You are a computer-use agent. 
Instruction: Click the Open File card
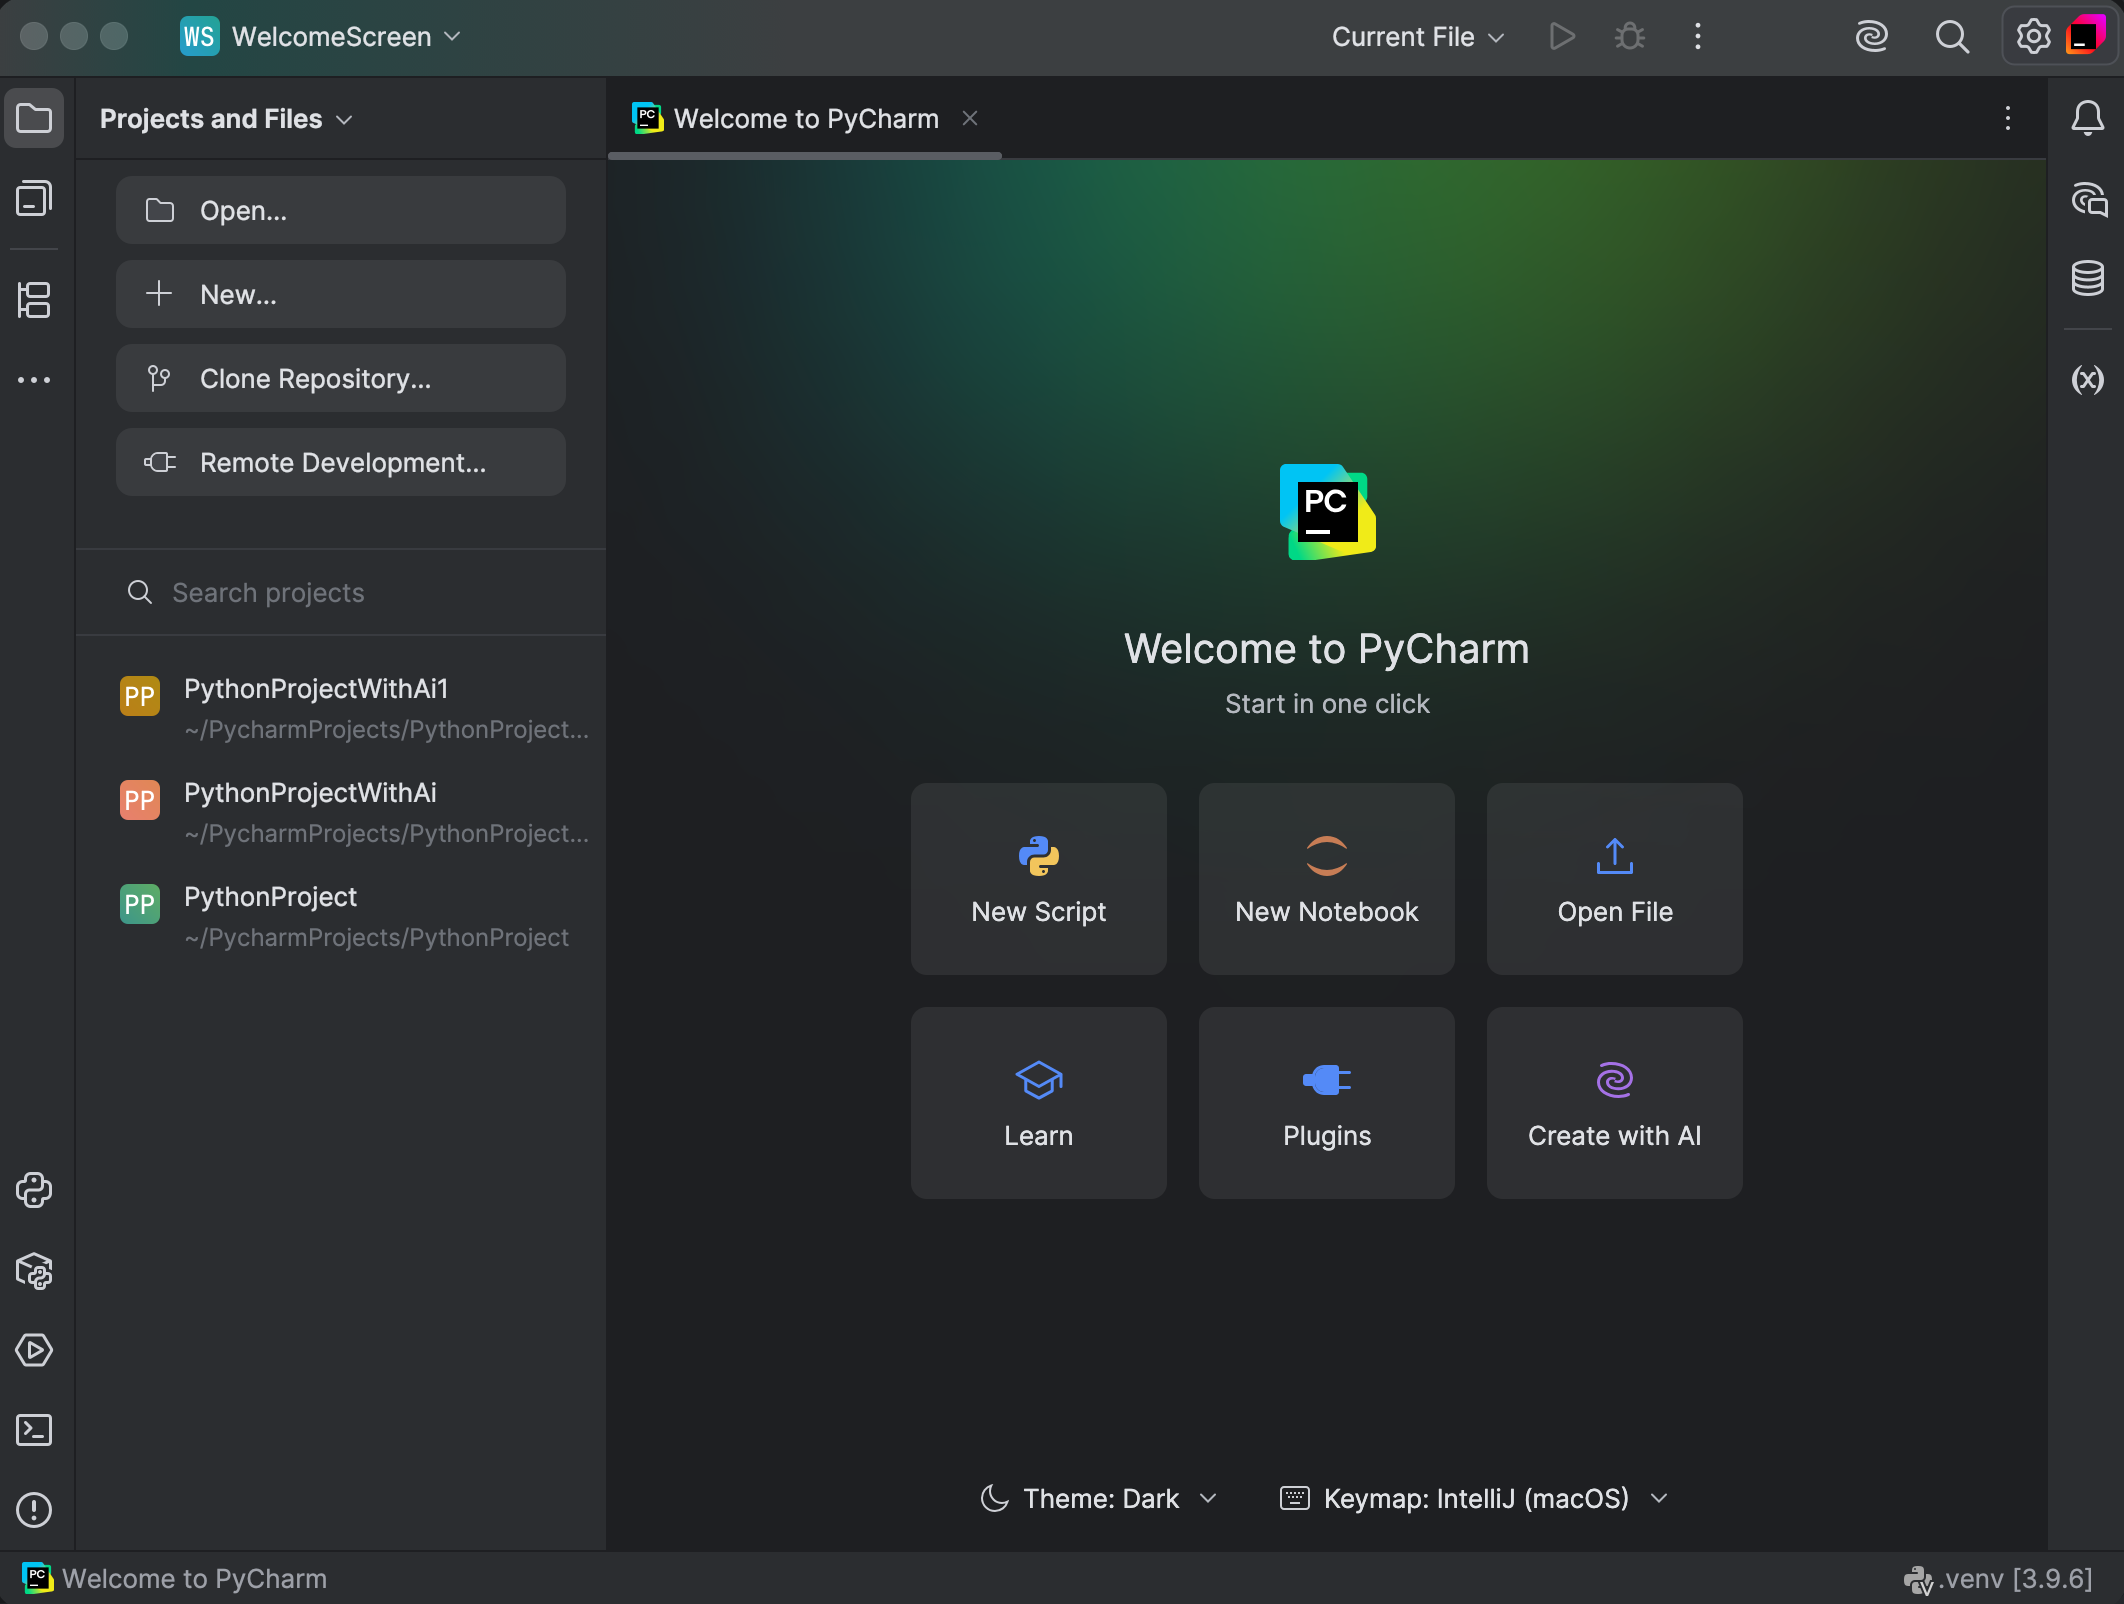[x=1614, y=878]
